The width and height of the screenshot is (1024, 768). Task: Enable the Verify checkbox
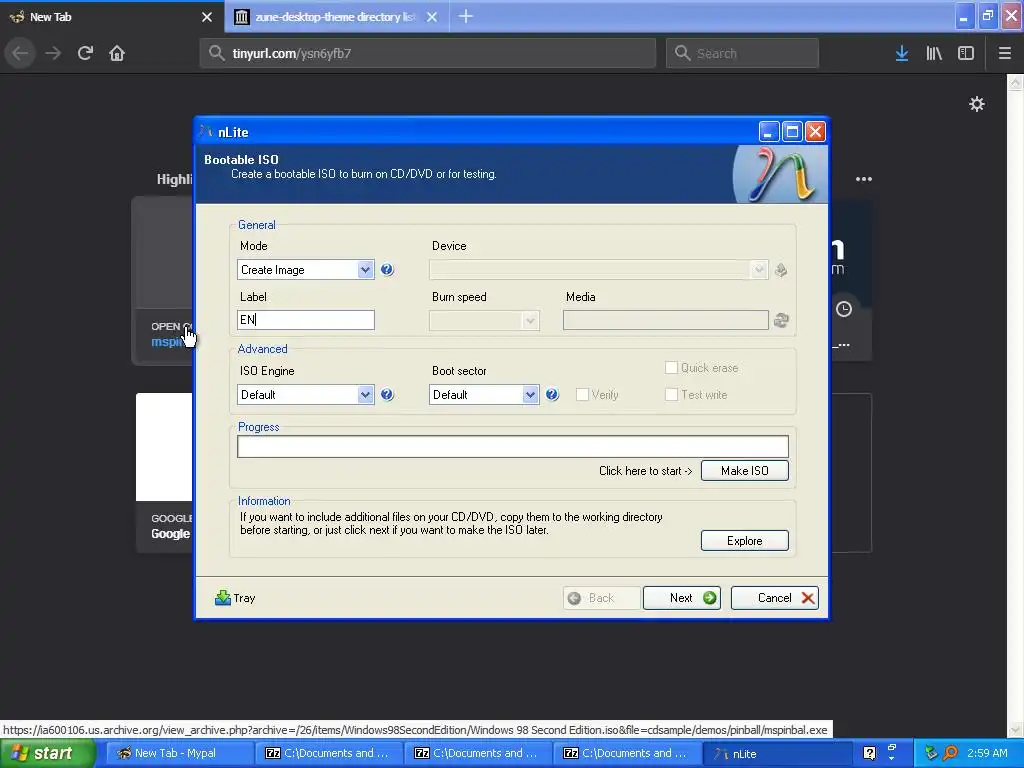coord(582,394)
